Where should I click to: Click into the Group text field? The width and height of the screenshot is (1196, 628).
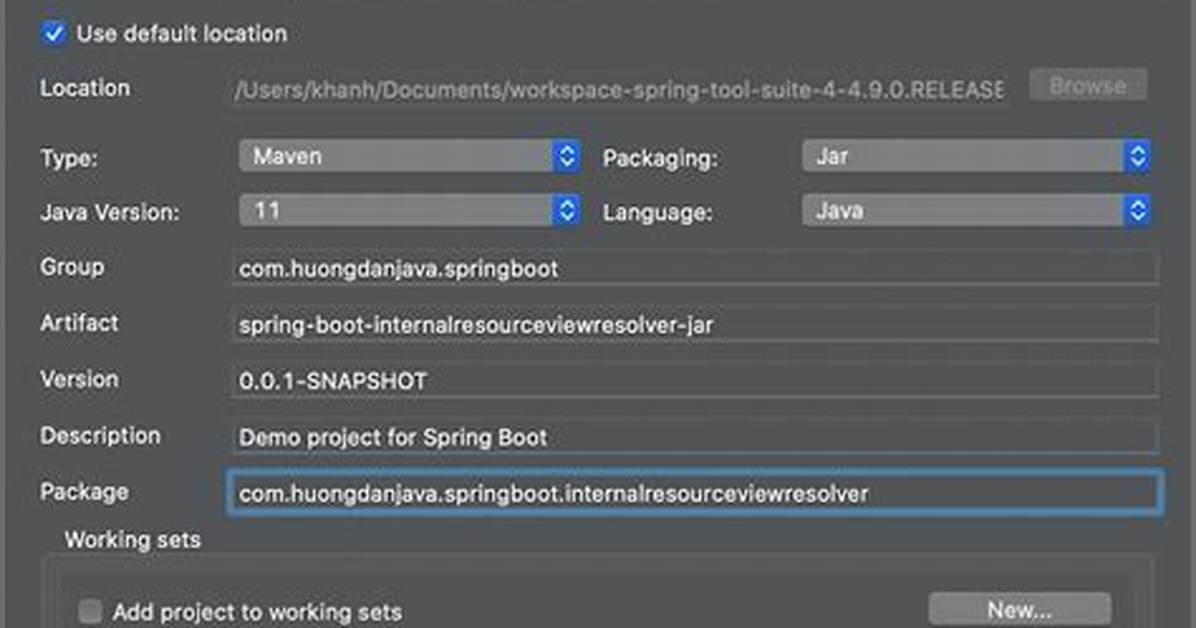click(694, 269)
